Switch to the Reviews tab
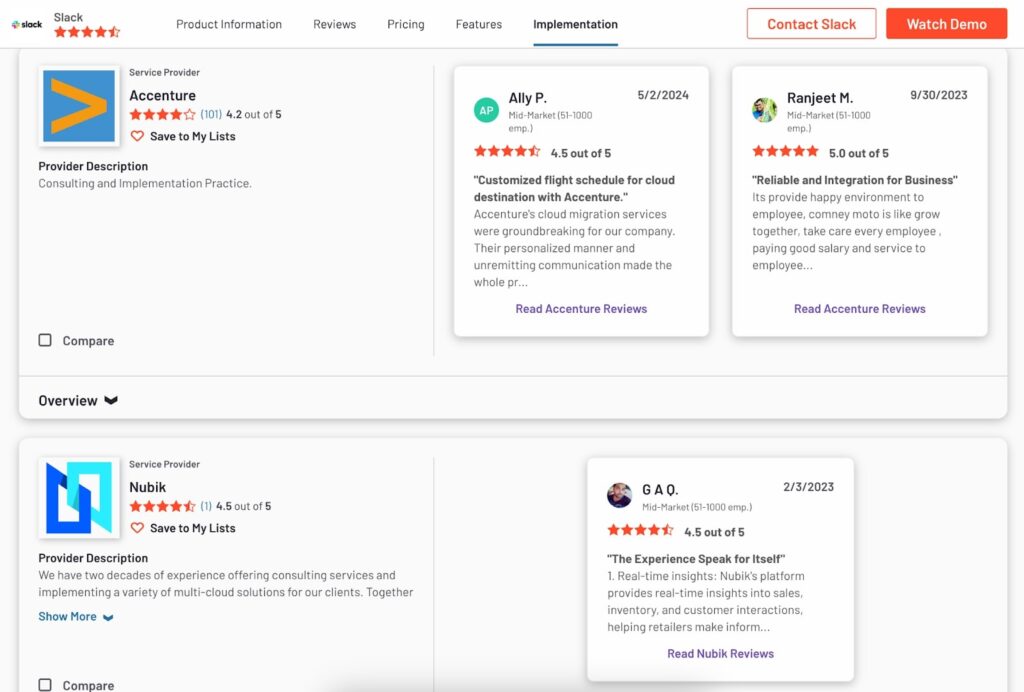Viewport: 1024px width, 692px height. [334, 24]
